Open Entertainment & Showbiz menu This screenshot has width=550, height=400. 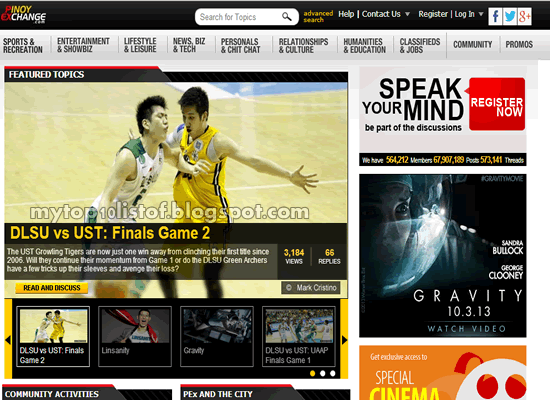point(83,45)
